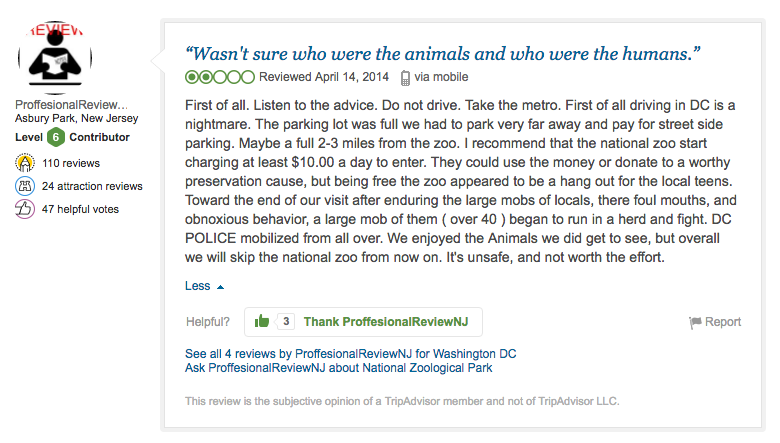Image resolution: width=780 pixels, height=443 pixels.
Task: Click the two-bubble rating circles
Action: click(x=220, y=77)
